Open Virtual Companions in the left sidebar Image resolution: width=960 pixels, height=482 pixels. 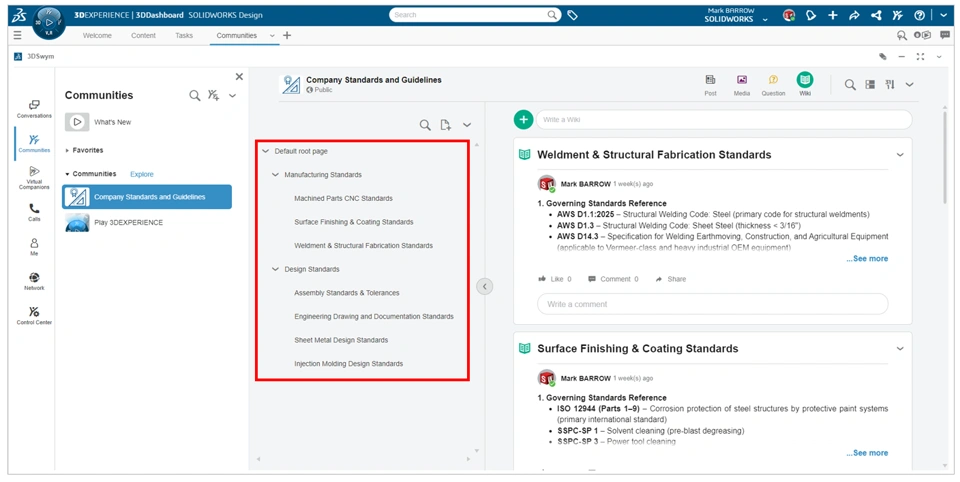[x=34, y=178]
